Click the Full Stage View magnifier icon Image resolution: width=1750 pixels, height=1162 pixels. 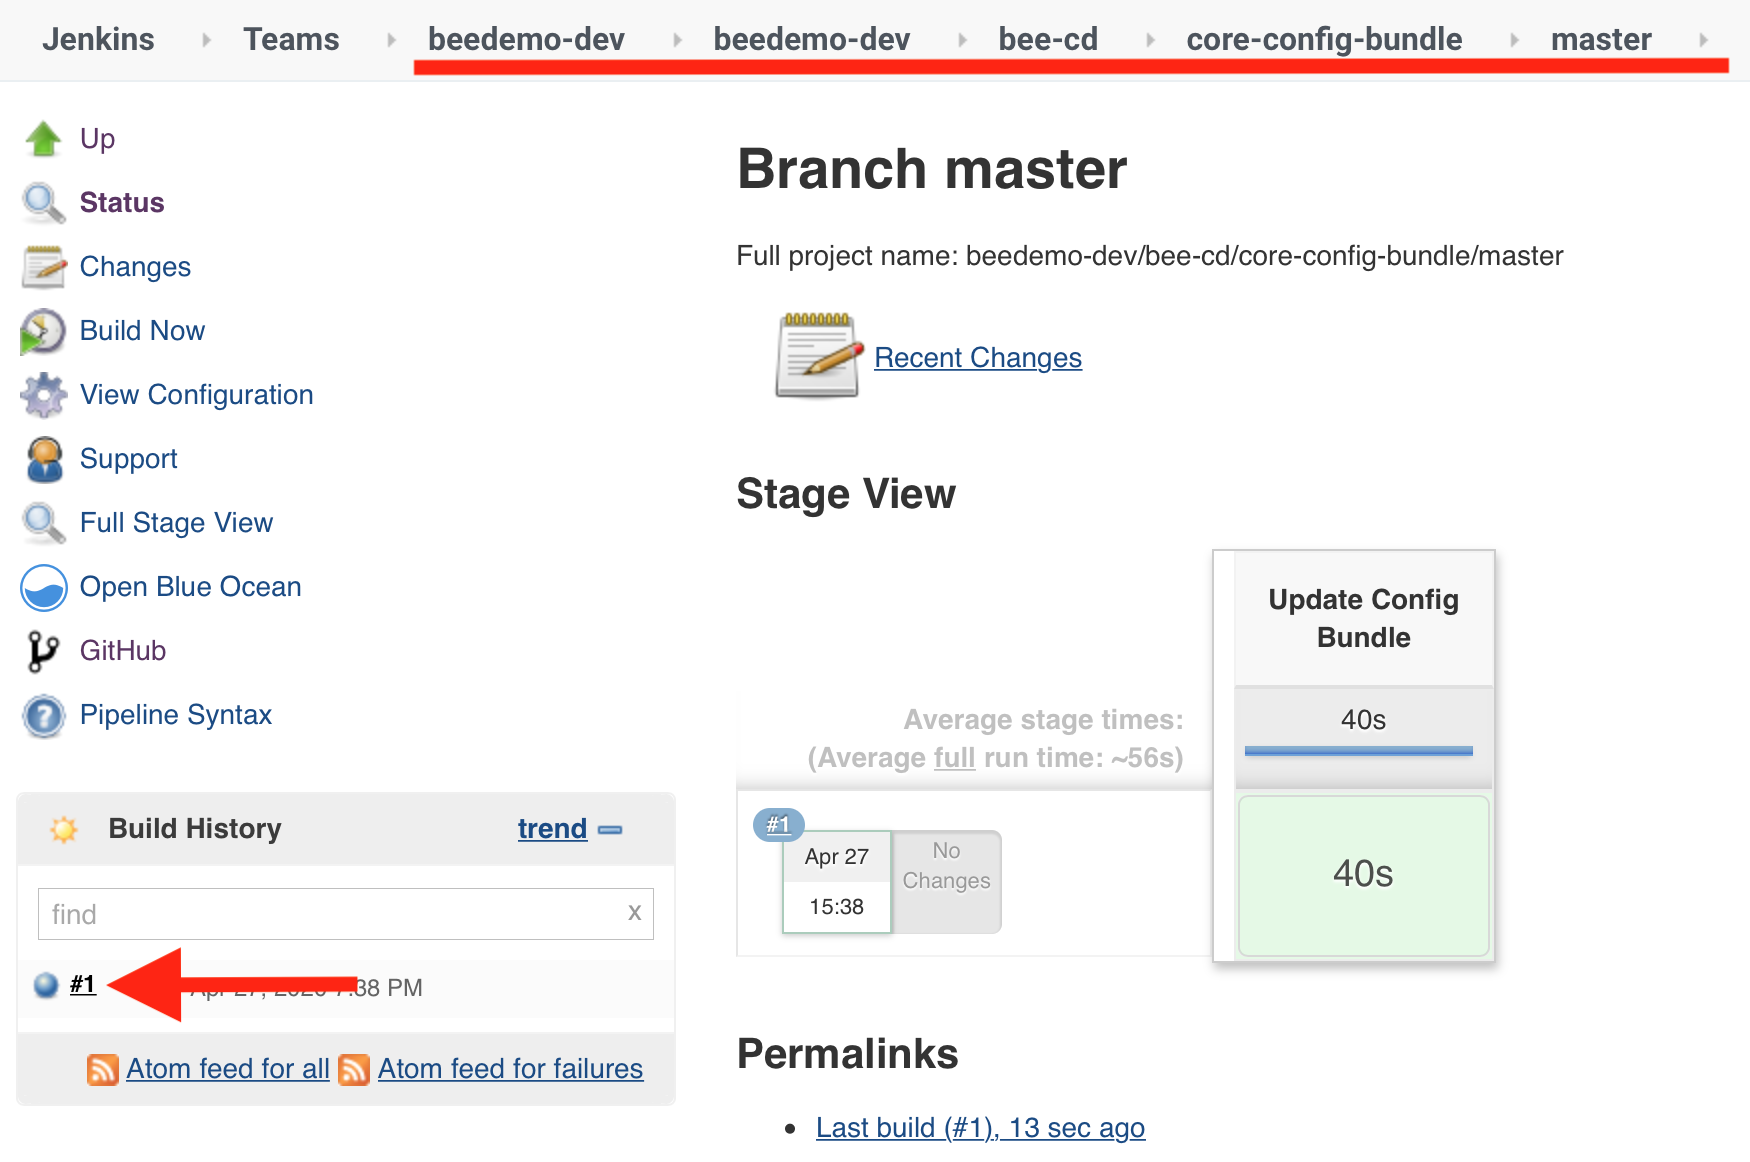click(x=44, y=523)
